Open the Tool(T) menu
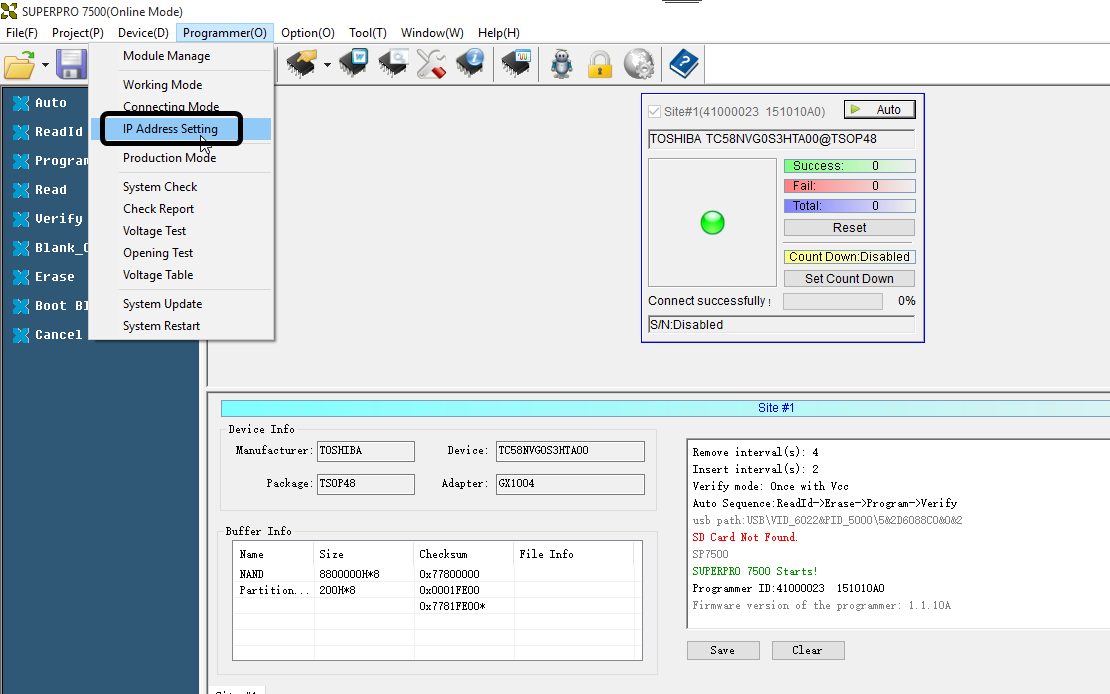 pos(366,32)
